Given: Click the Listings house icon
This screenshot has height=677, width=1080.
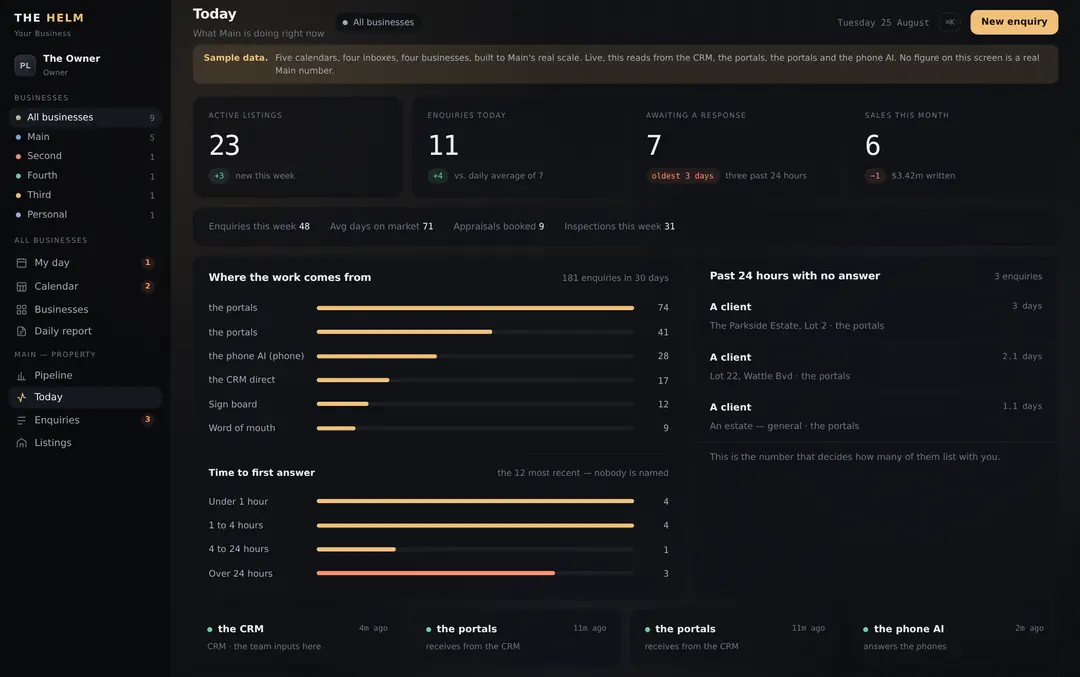Looking at the screenshot, I should point(21,443).
